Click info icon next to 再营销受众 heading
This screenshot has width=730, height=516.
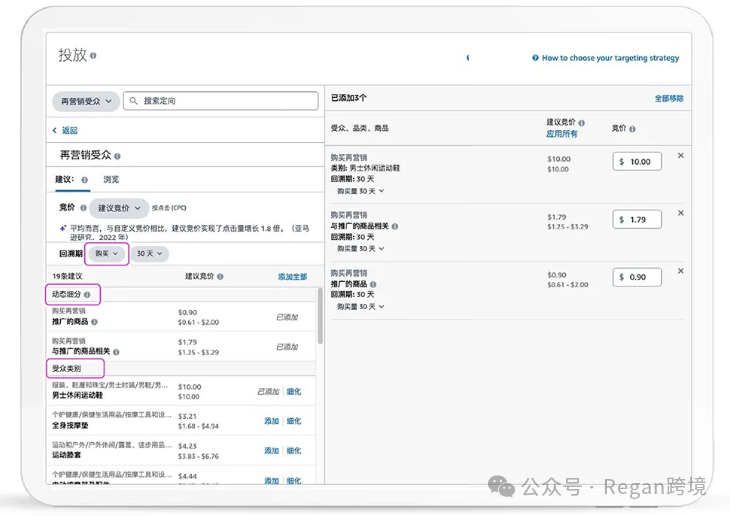(x=117, y=156)
